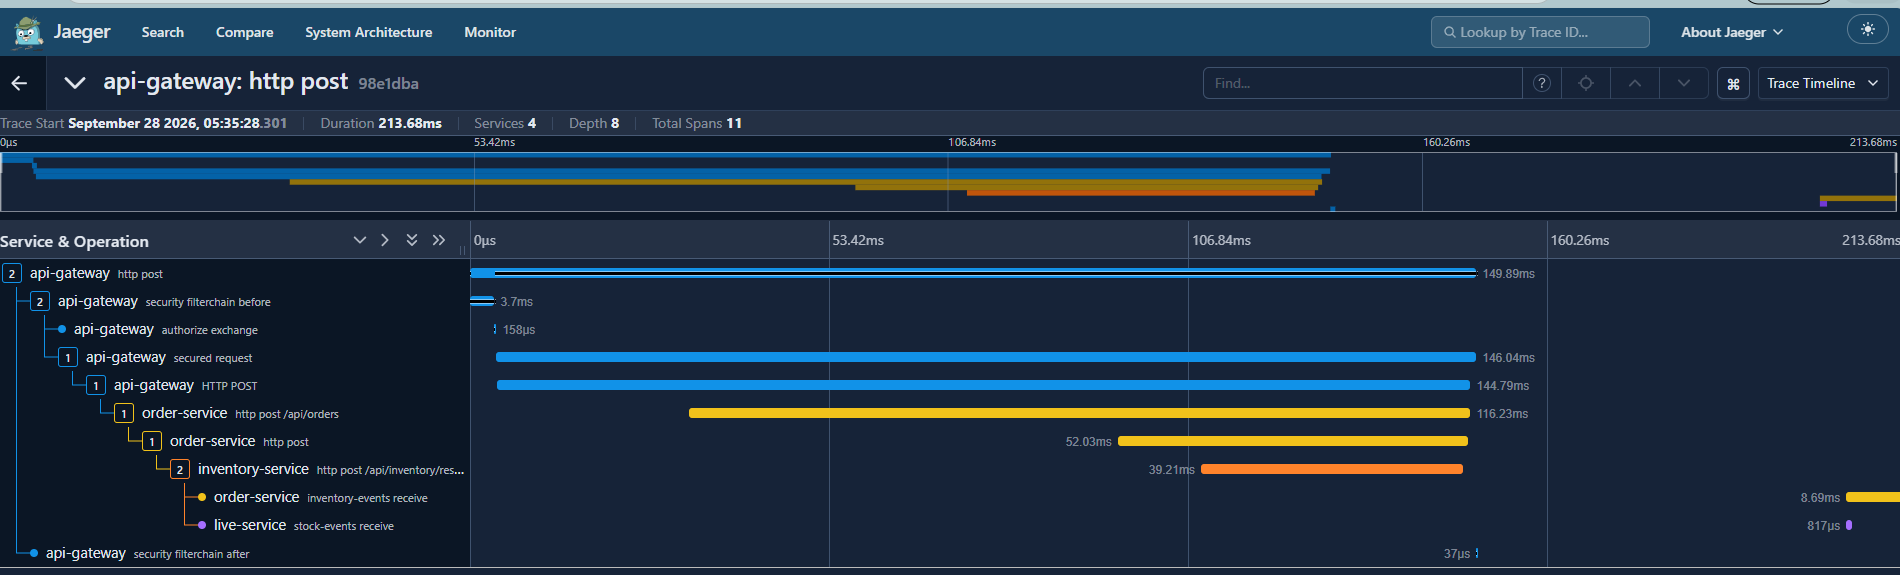Open the Monitor page
Image resolution: width=1900 pixels, height=575 pixels.
pos(490,32)
